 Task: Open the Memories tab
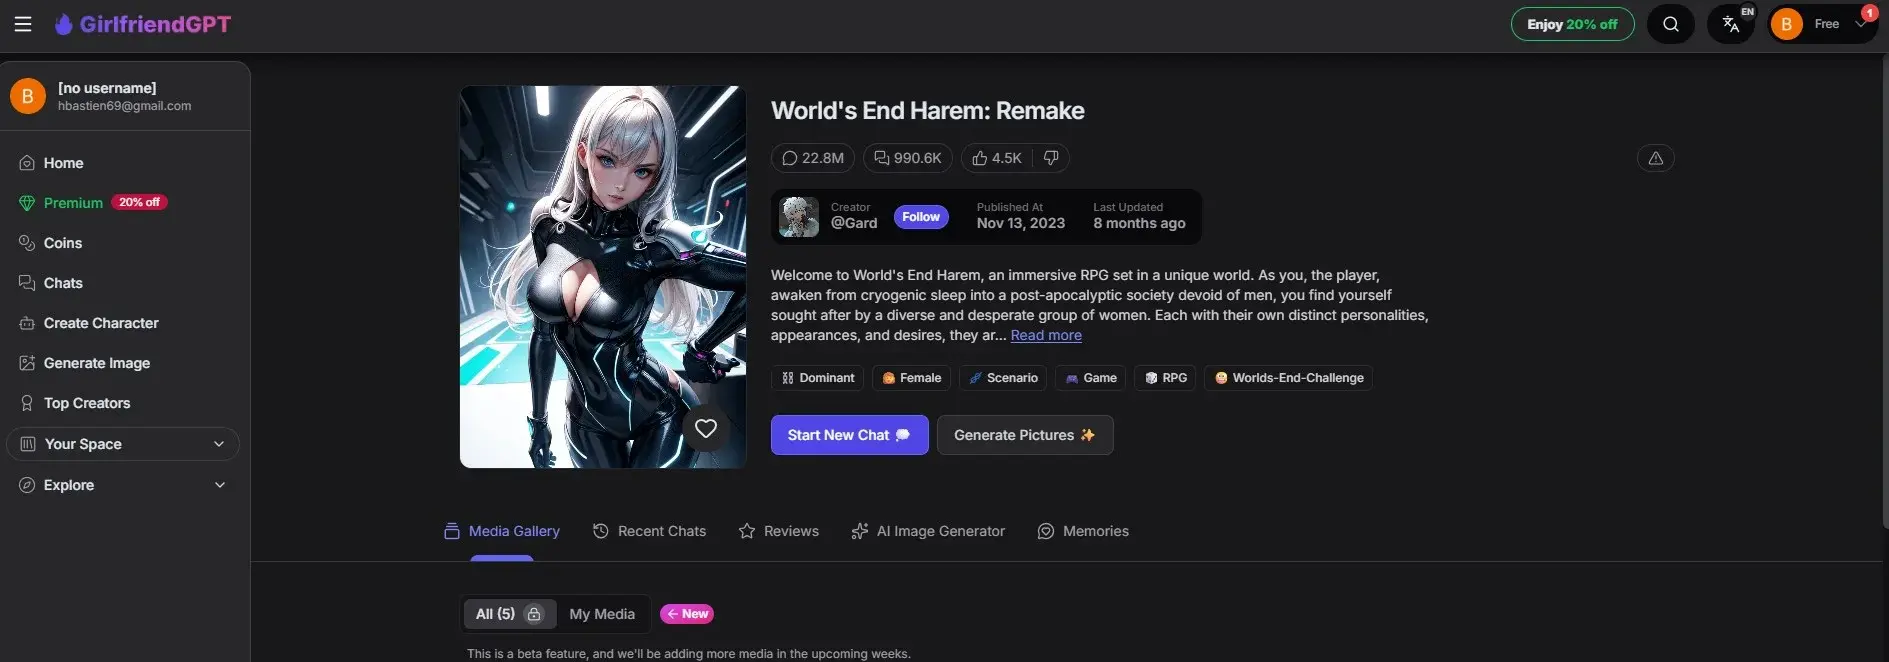(1083, 531)
